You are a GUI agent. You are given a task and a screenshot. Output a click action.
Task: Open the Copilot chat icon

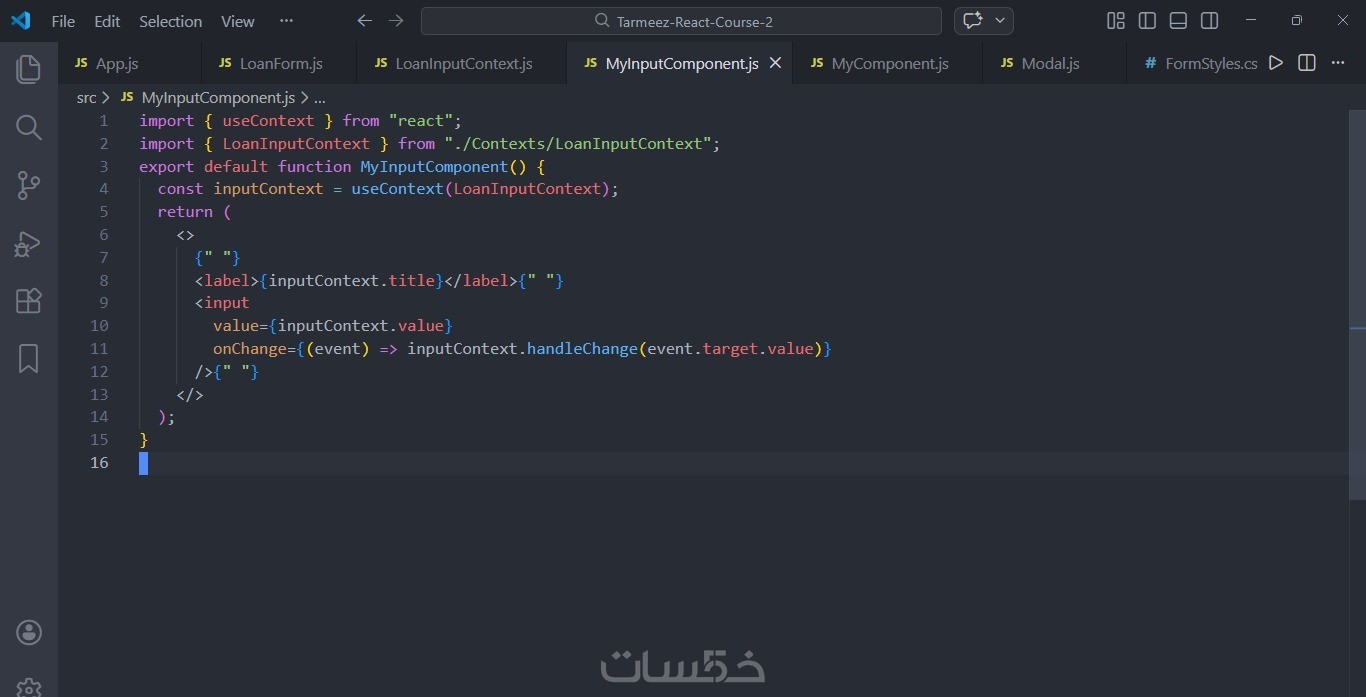click(972, 21)
